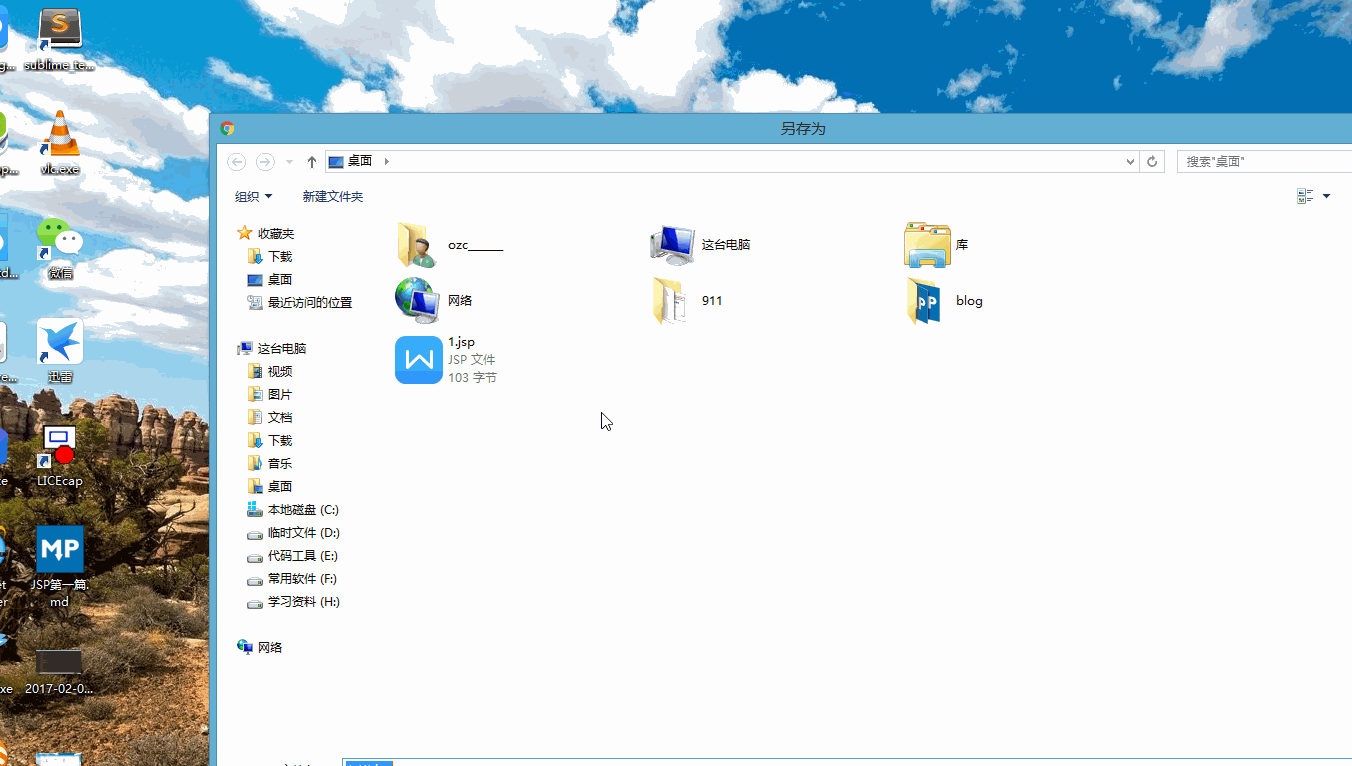
Task: Open 最近访问的位置 in navigation pane
Action: [x=300, y=303]
